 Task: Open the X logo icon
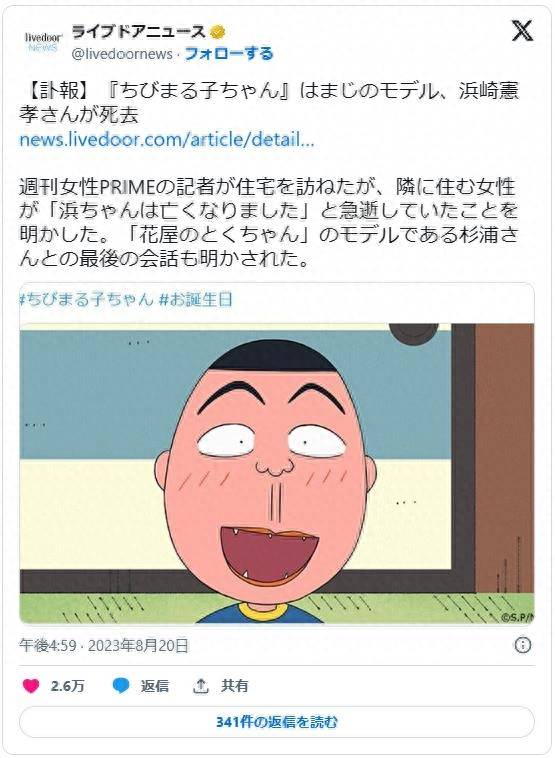(x=522, y=31)
